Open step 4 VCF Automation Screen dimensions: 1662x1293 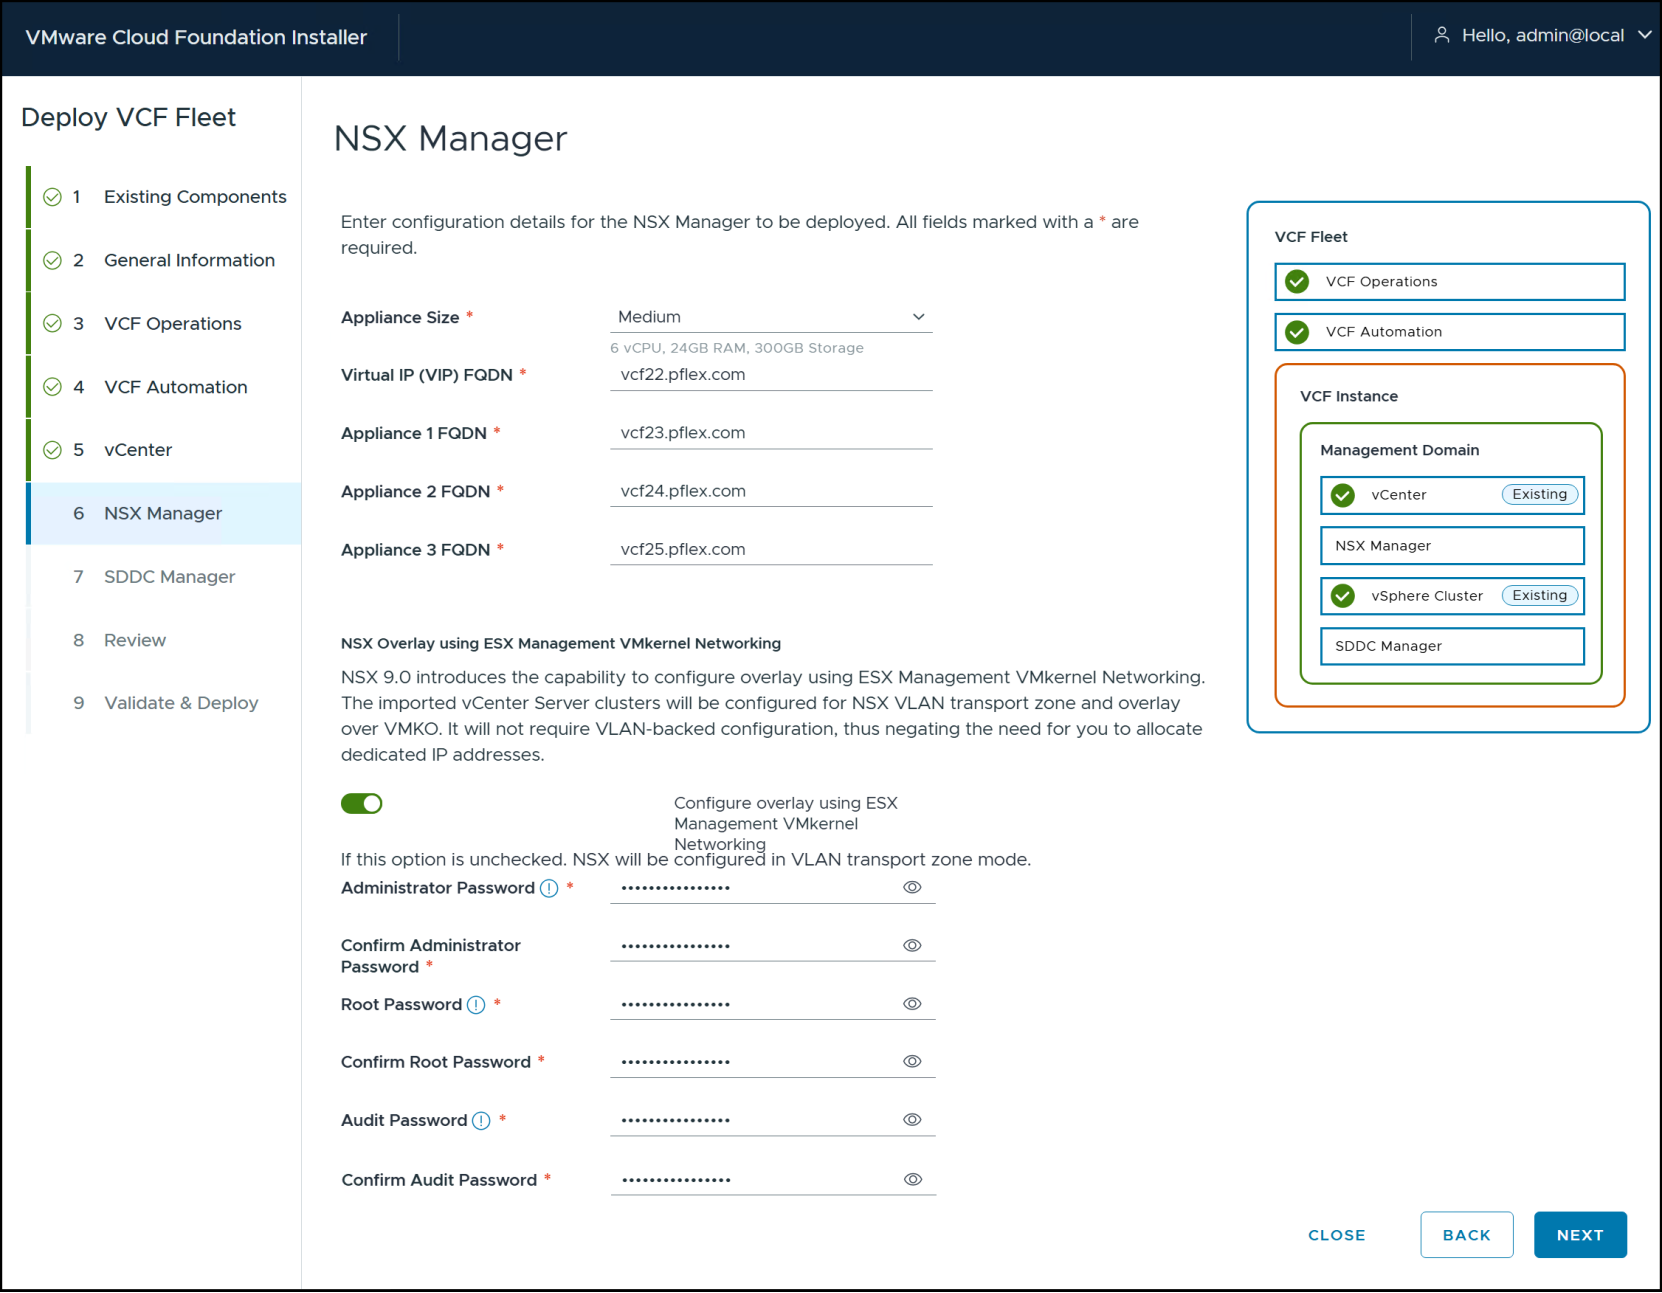(x=165, y=387)
